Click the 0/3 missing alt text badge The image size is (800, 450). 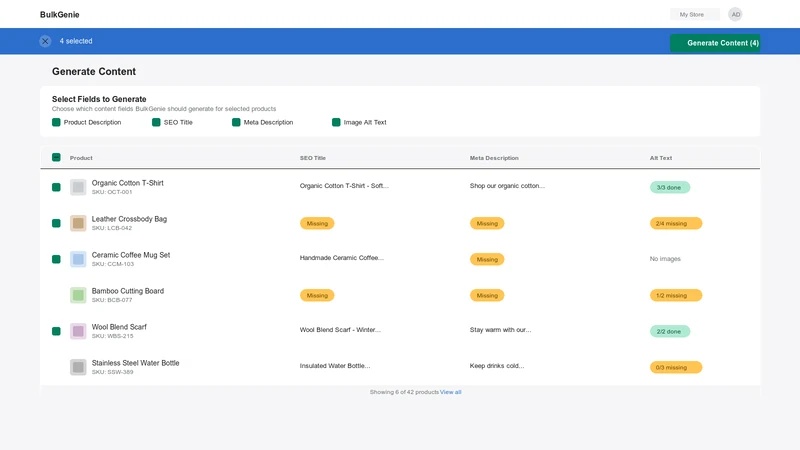click(676, 367)
